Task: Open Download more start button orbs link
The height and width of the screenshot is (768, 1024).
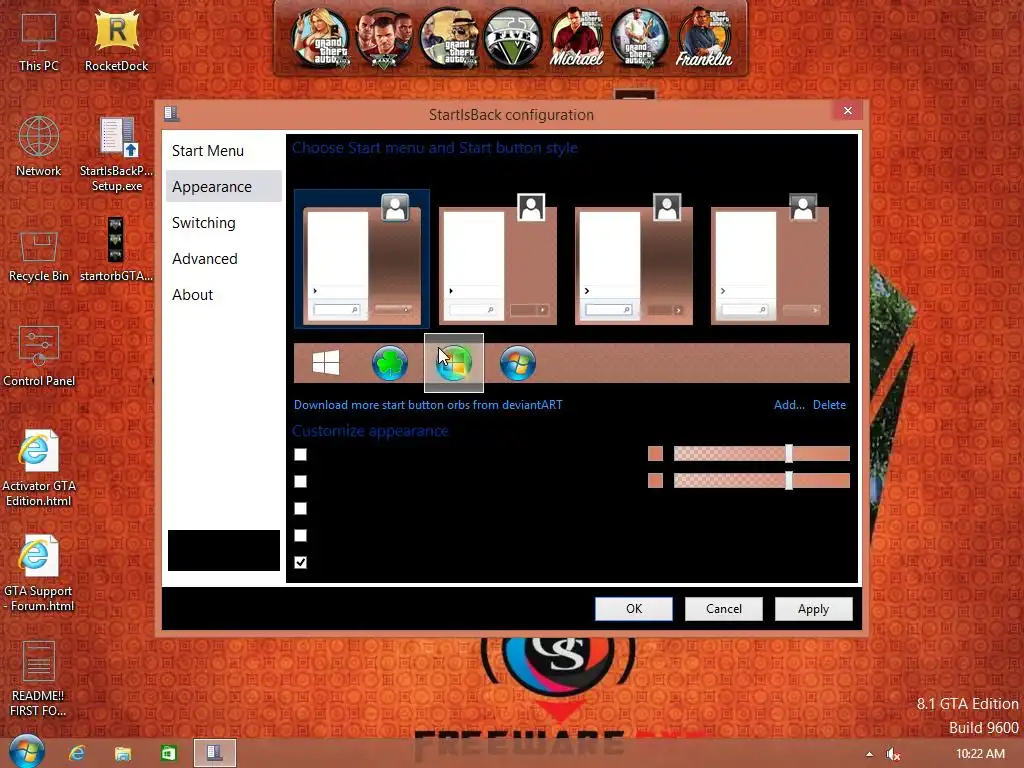Action: 428,405
